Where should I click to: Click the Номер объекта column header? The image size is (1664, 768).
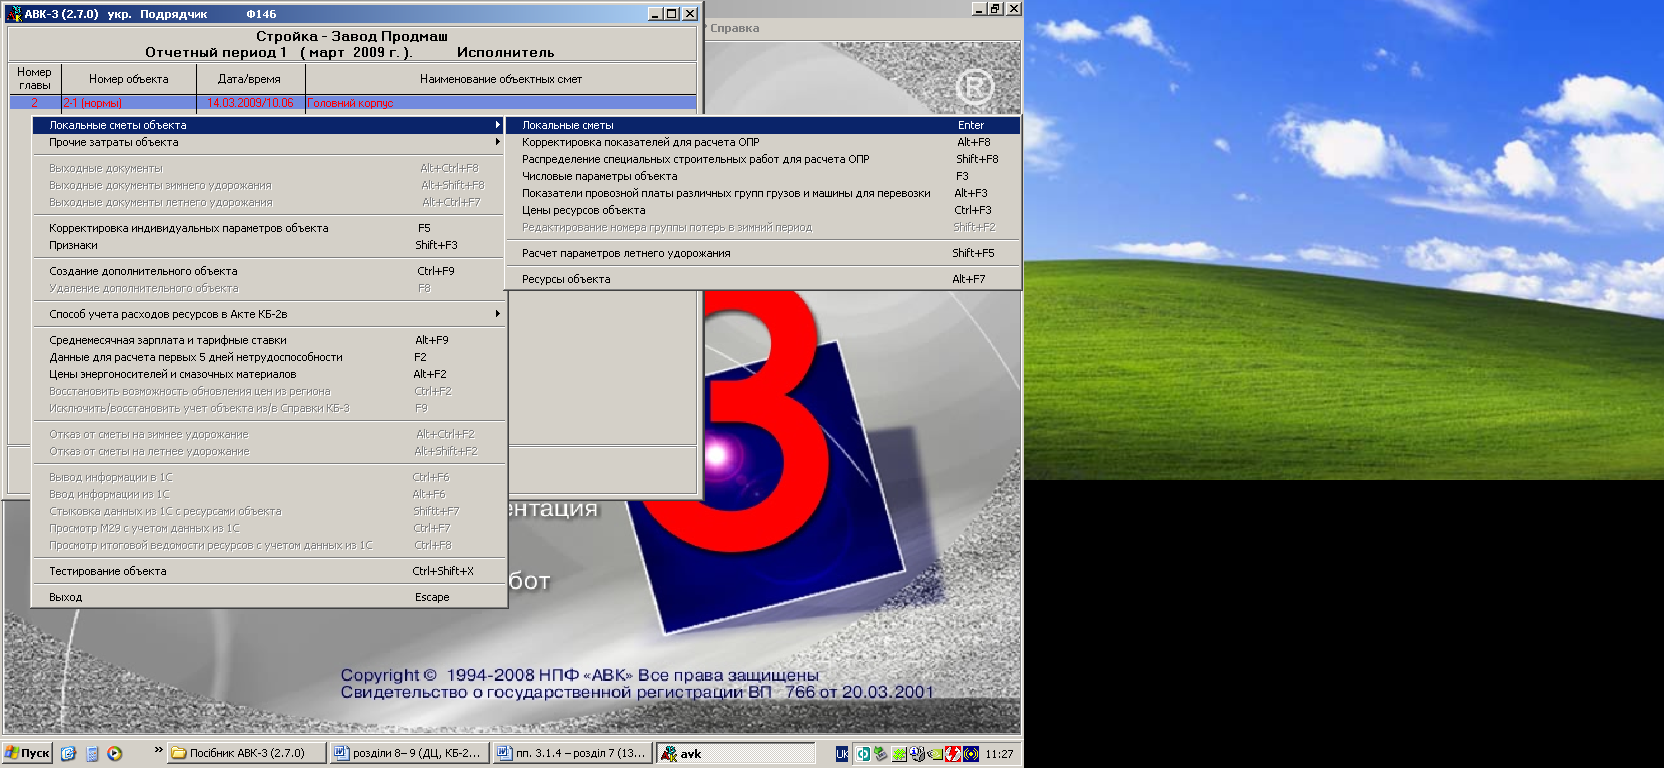129,79
